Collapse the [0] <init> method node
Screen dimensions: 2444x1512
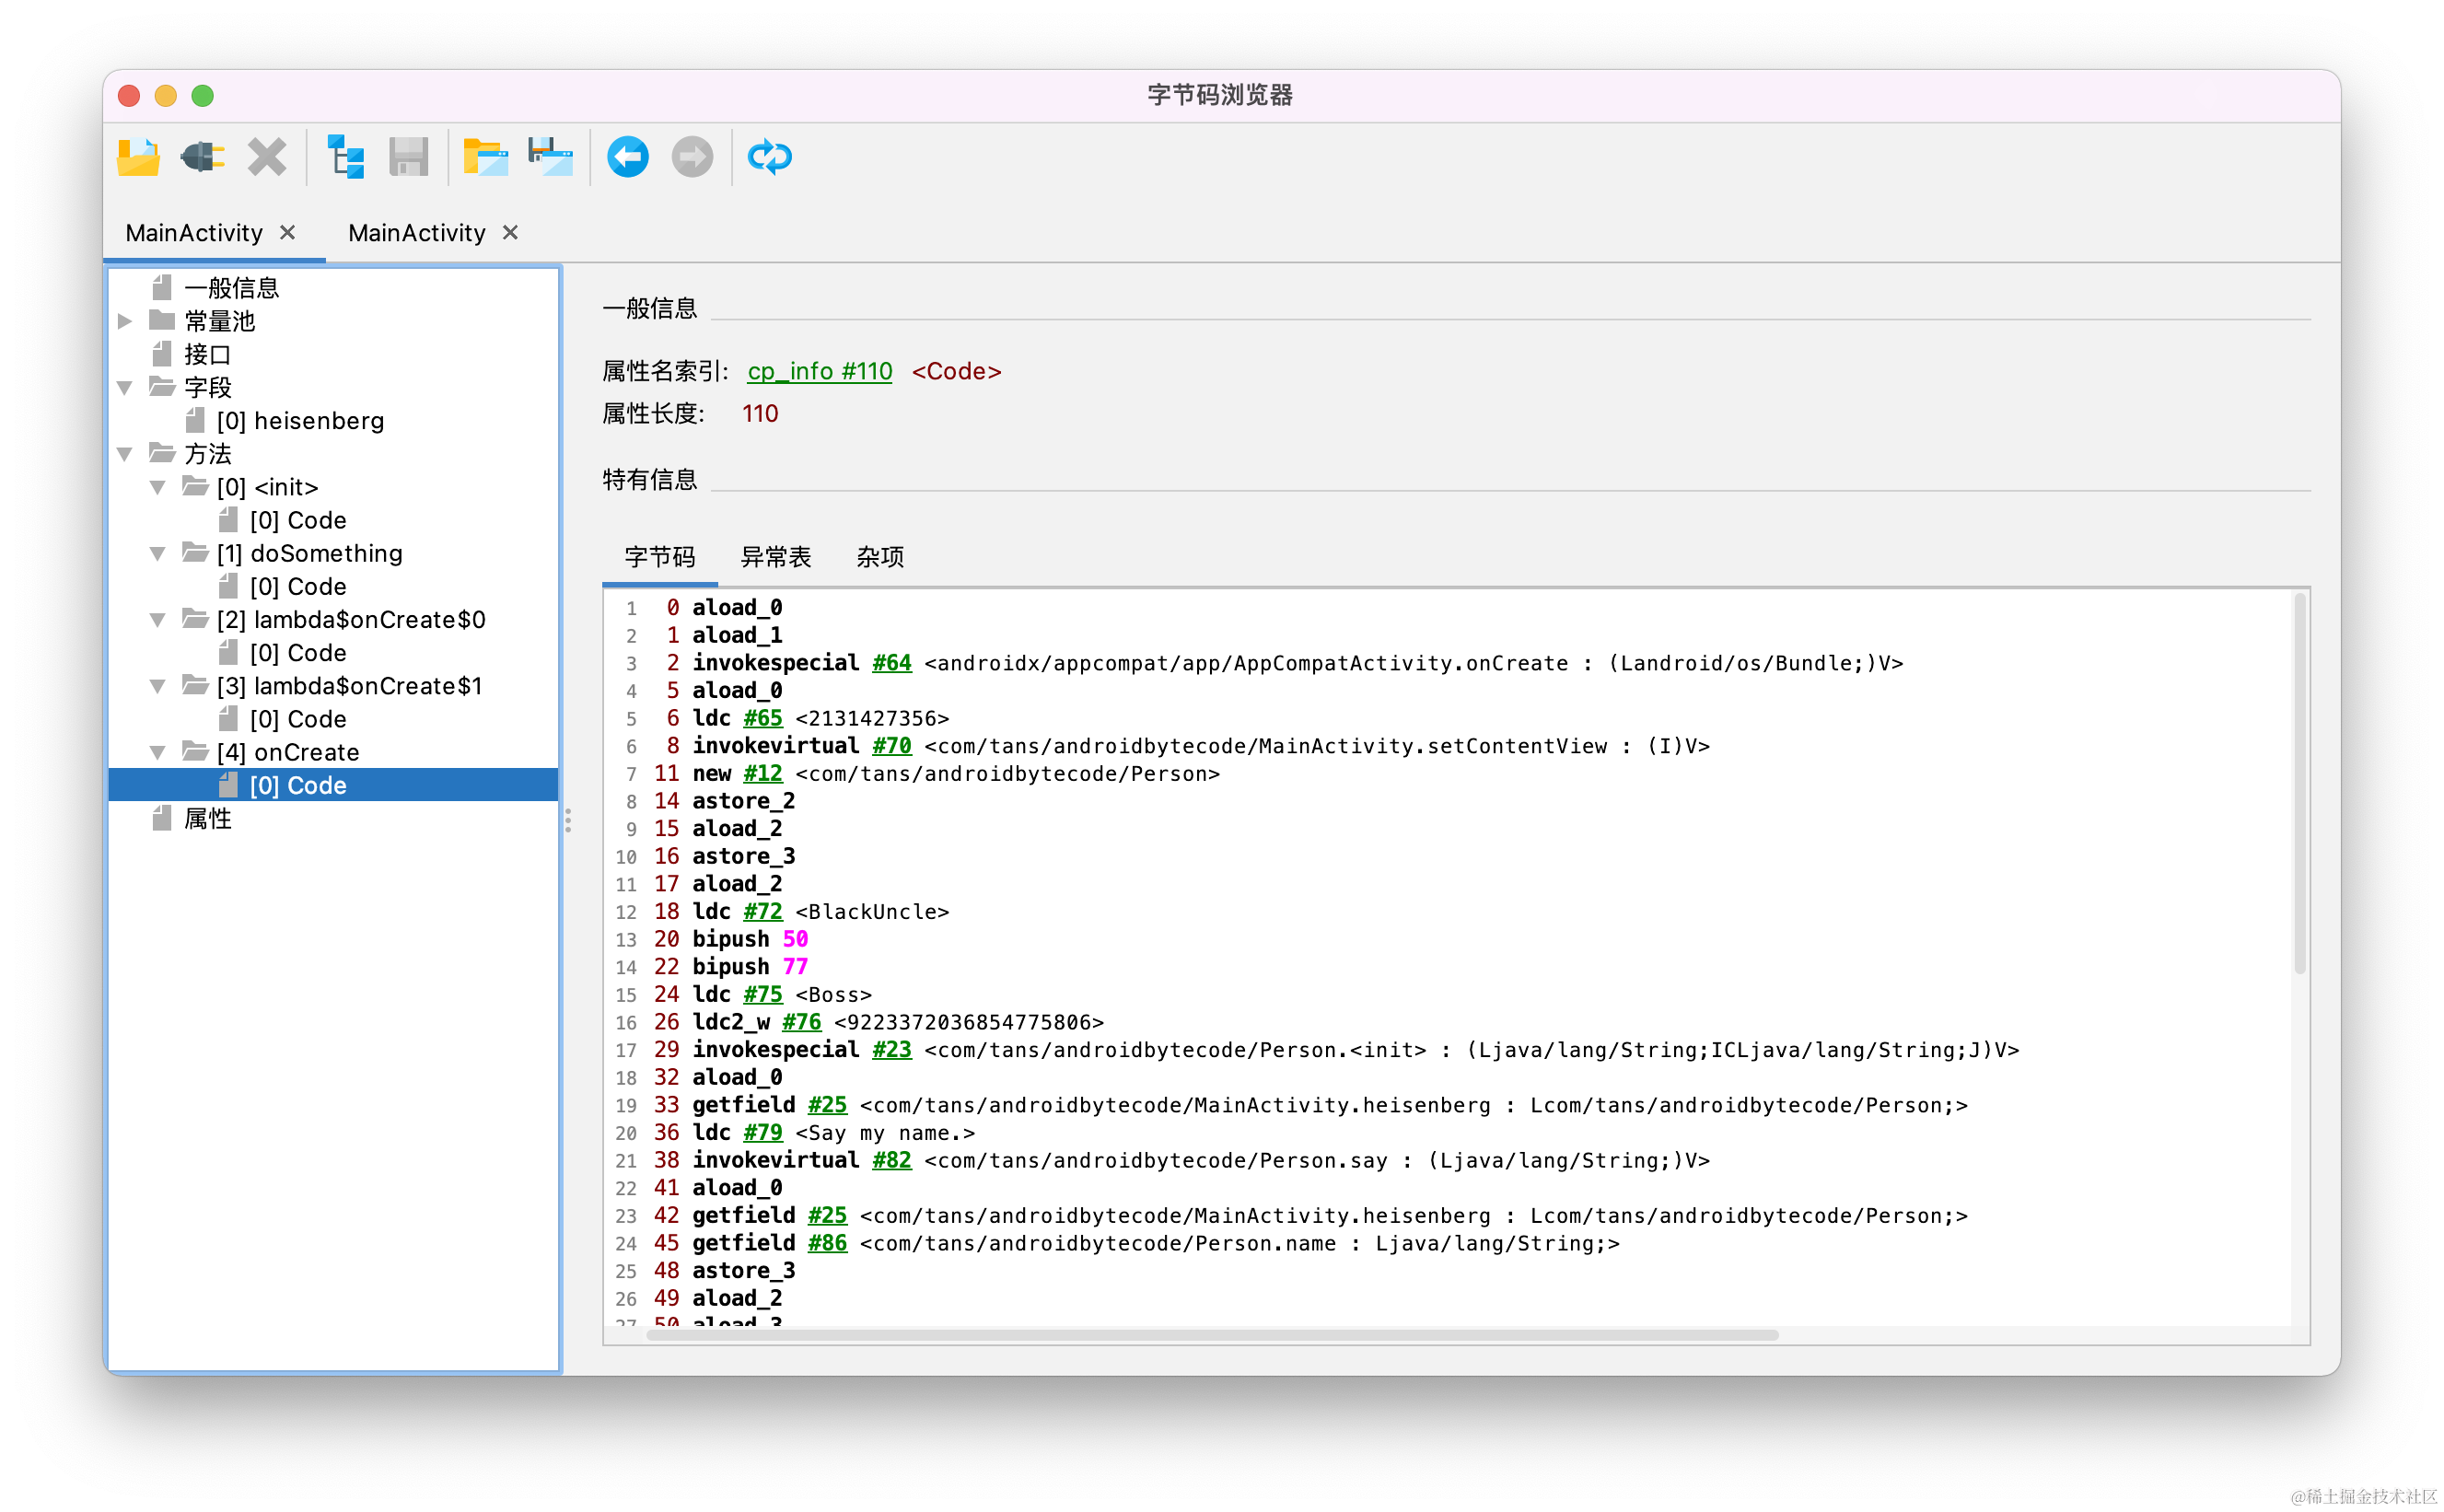[158, 487]
